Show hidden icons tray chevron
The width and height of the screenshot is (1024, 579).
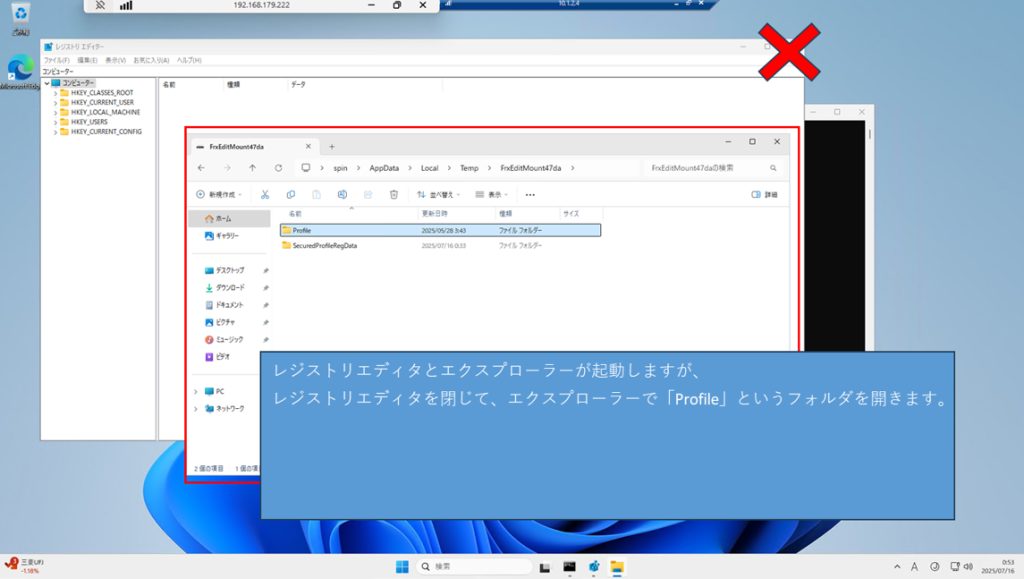[897, 567]
